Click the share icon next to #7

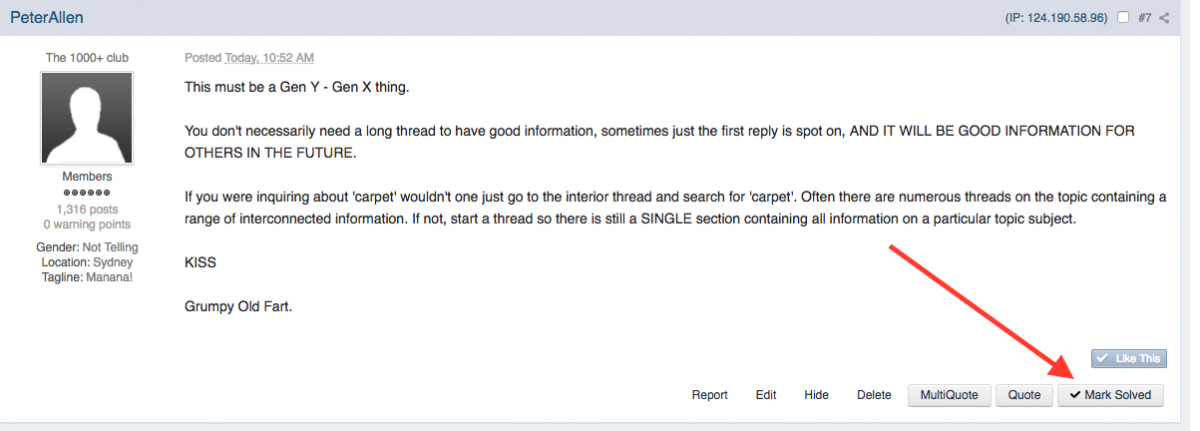click(x=1164, y=18)
